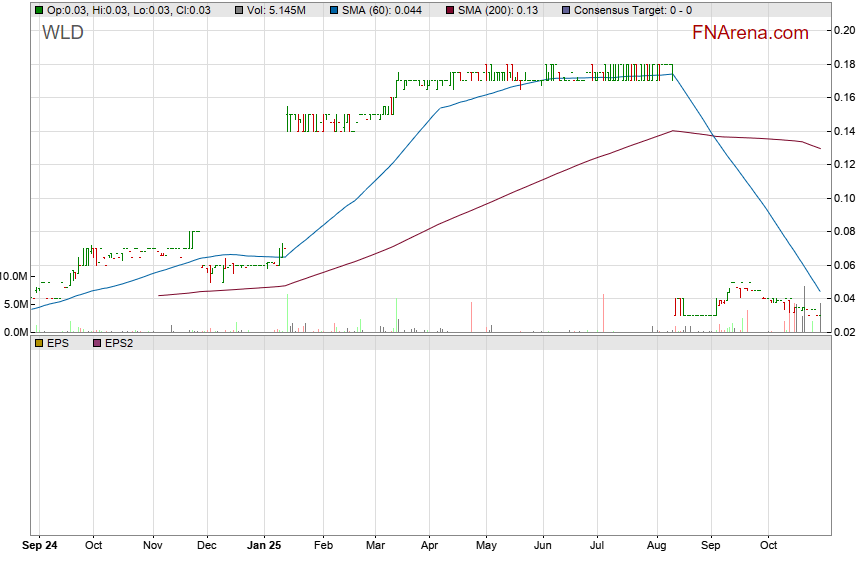Click the green price legend swatch

pyautogui.click(x=38, y=10)
